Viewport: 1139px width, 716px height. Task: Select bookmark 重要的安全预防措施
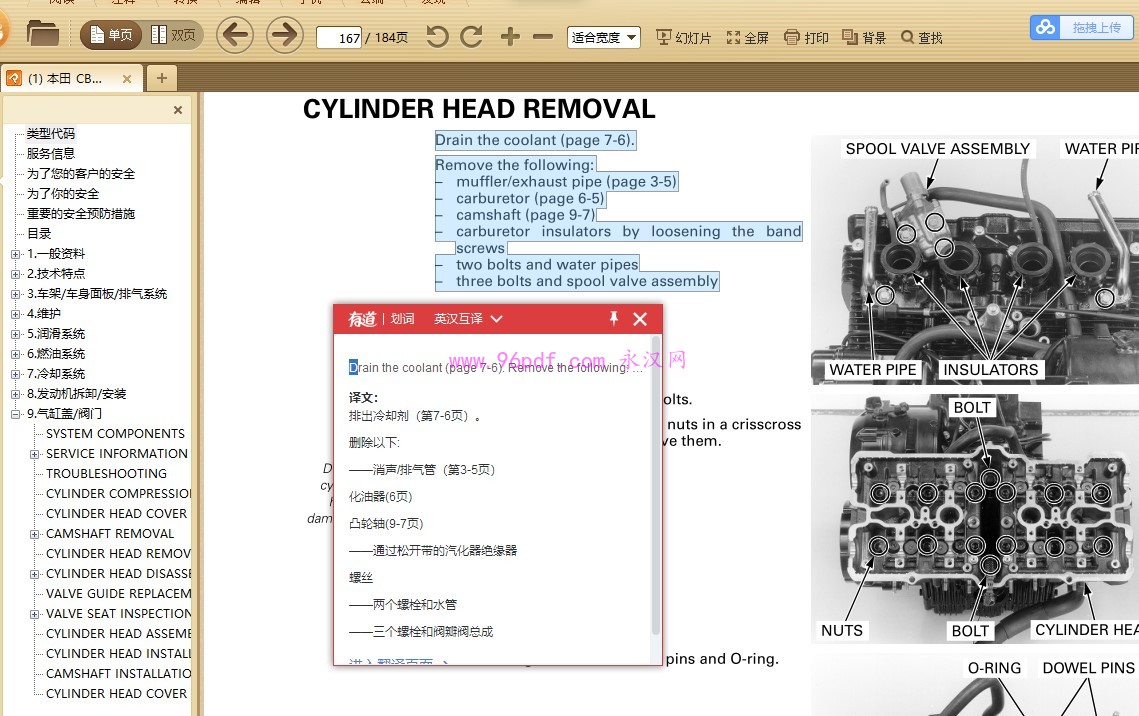click(x=81, y=213)
